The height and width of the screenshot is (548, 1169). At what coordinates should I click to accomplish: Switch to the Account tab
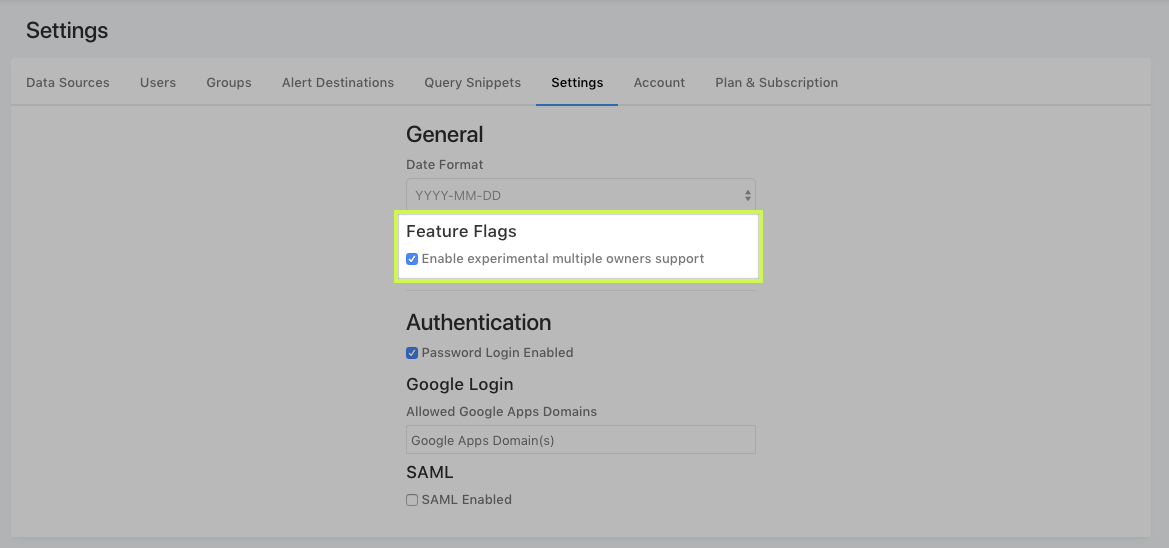click(x=659, y=83)
